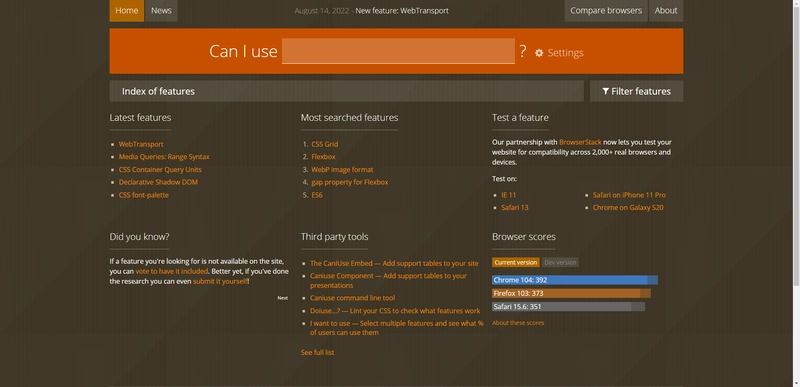This screenshot has width=800, height=387.
Task: Open the Caniuse command line tool link
Action: pos(352,298)
